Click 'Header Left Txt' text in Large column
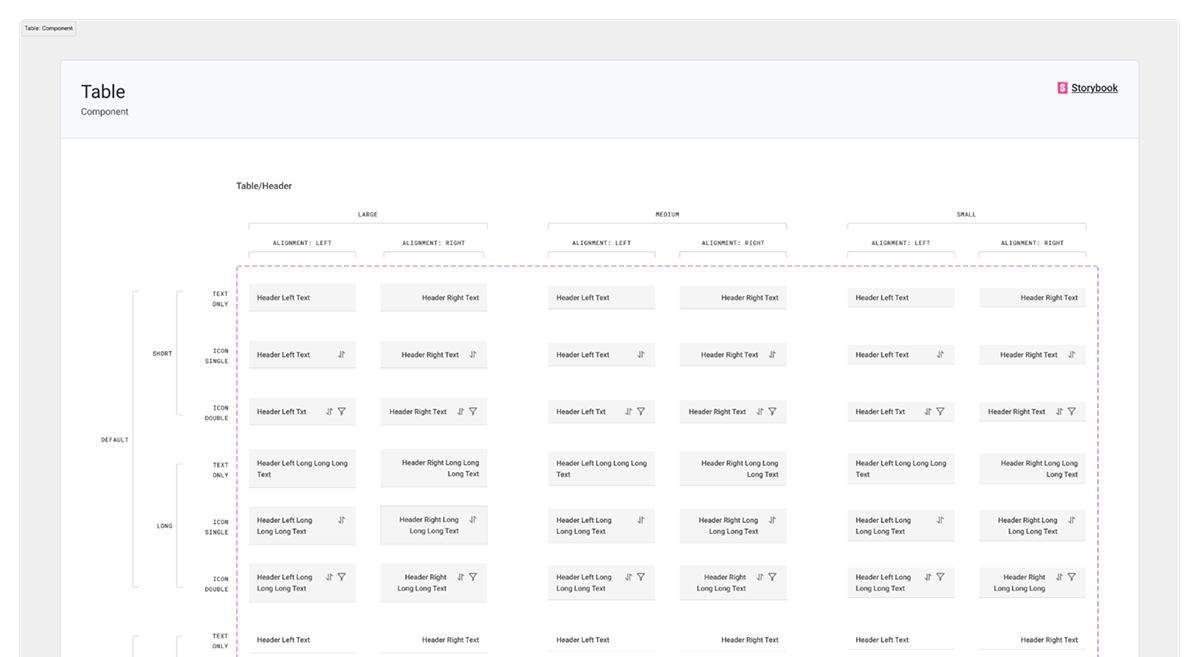The width and height of the screenshot is (1200, 657). tap(282, 412)
